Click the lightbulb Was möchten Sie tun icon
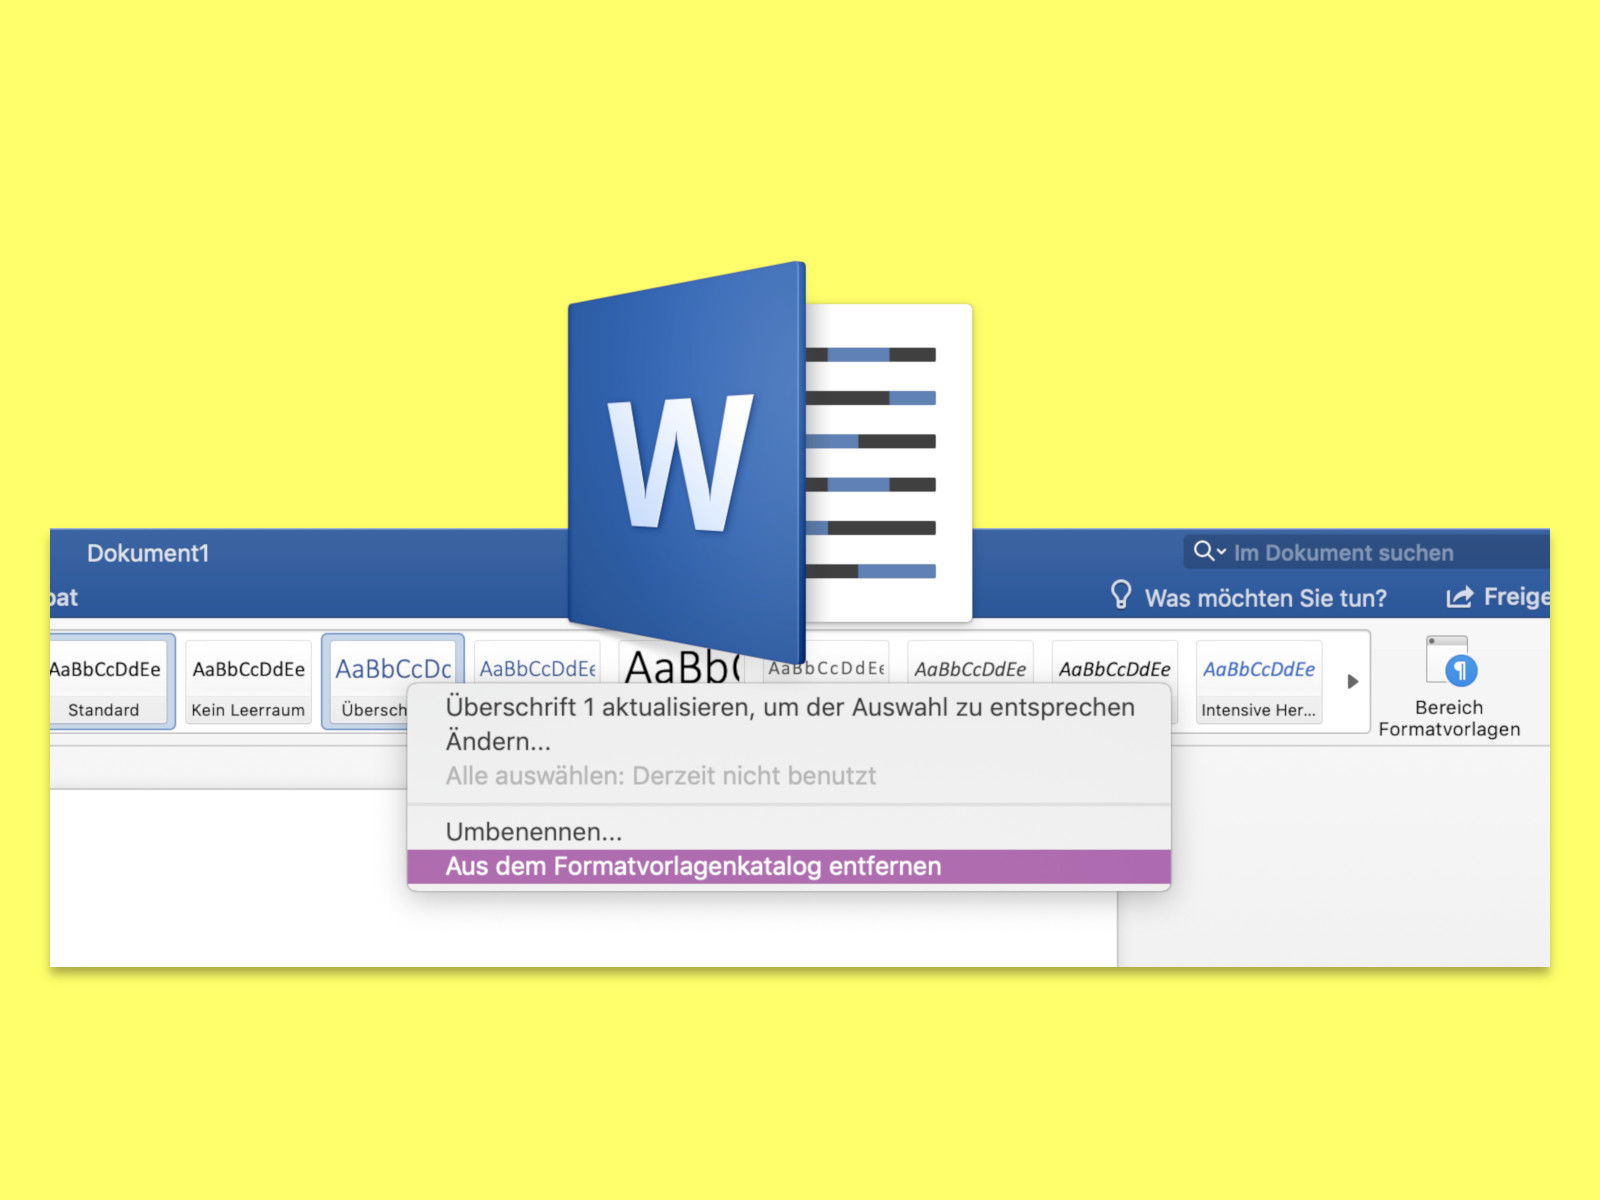The image size is (1600, 1200). click(x=1121, y=596)
